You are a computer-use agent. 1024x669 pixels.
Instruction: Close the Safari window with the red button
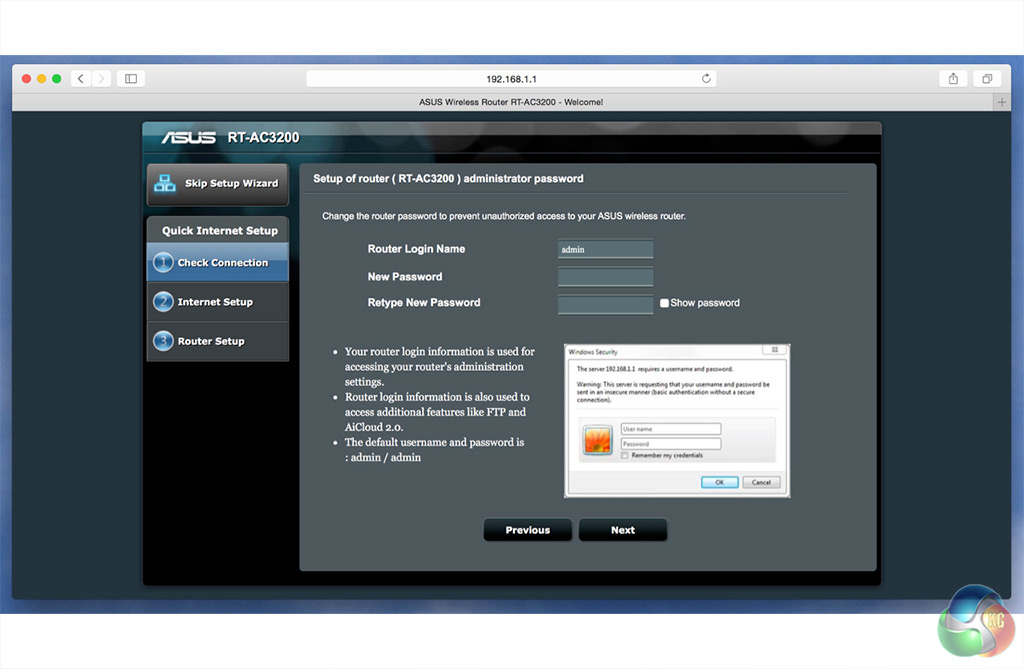pyautogui.click(x=26, y=79)
